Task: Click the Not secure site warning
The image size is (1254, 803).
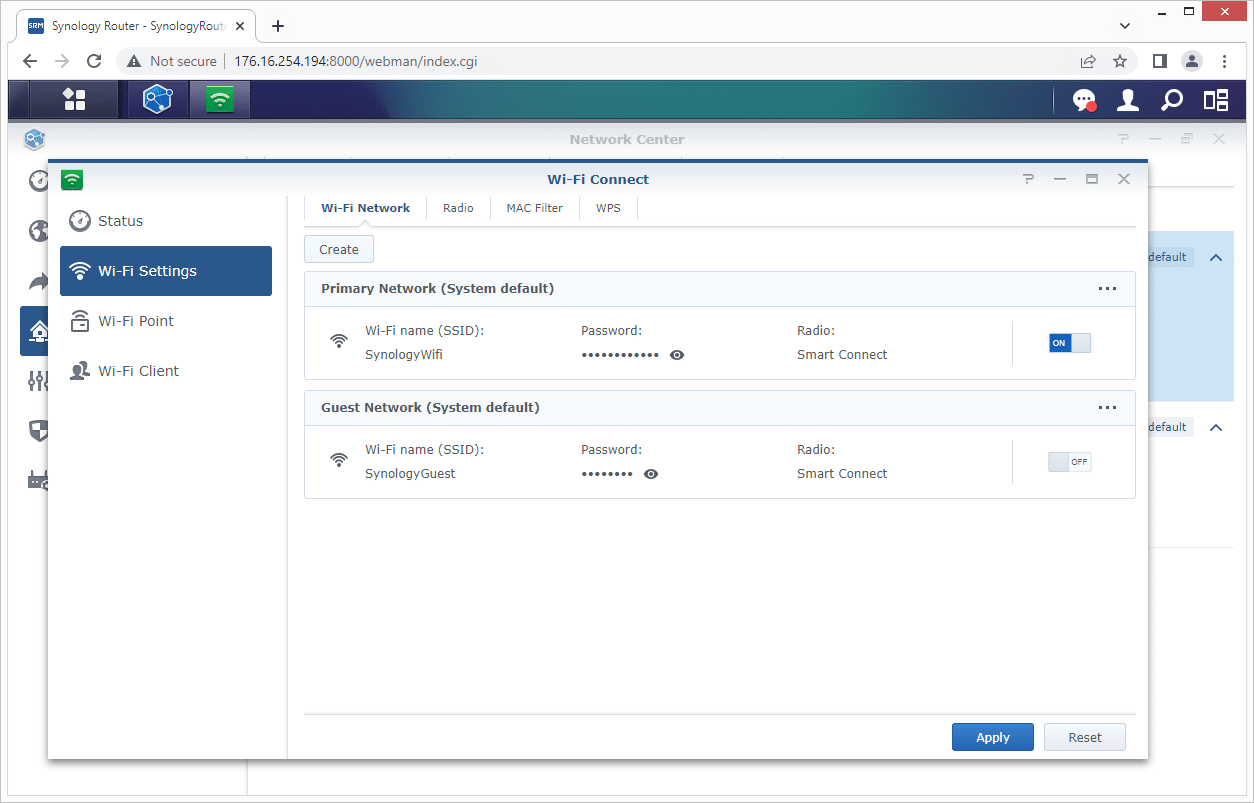Action: [171, 61]
